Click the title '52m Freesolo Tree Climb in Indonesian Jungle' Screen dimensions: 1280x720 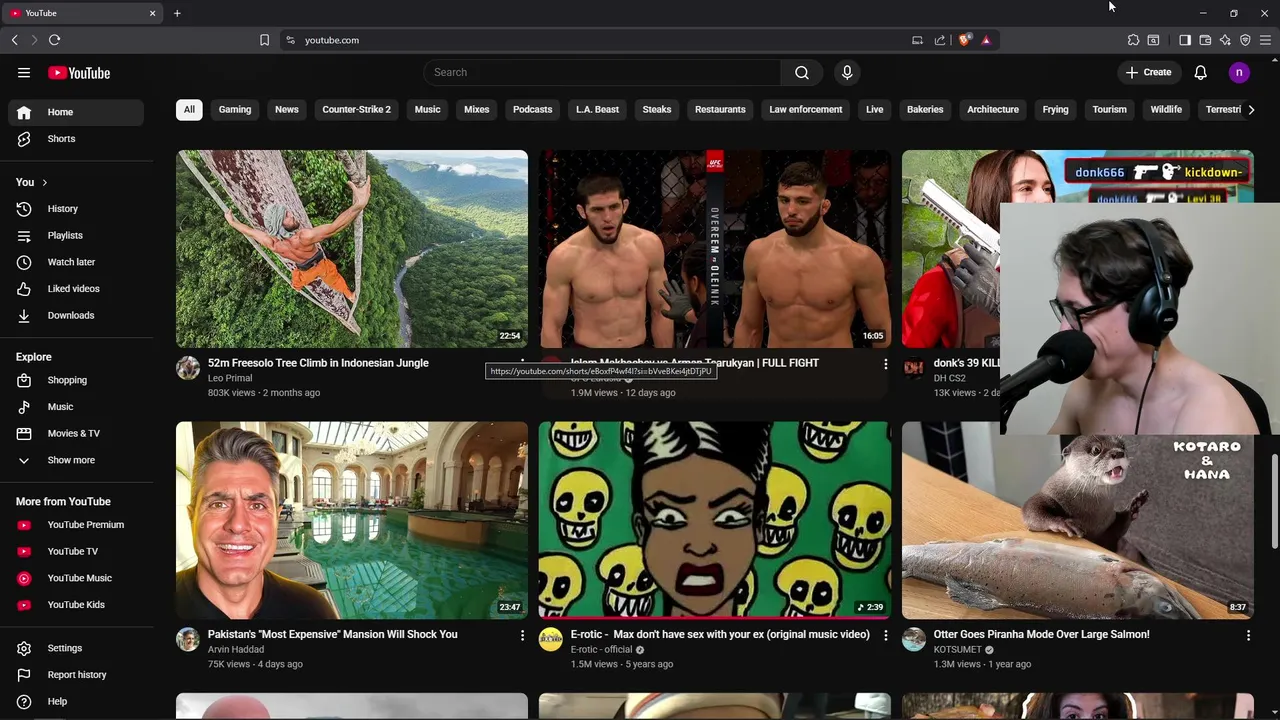318,363
